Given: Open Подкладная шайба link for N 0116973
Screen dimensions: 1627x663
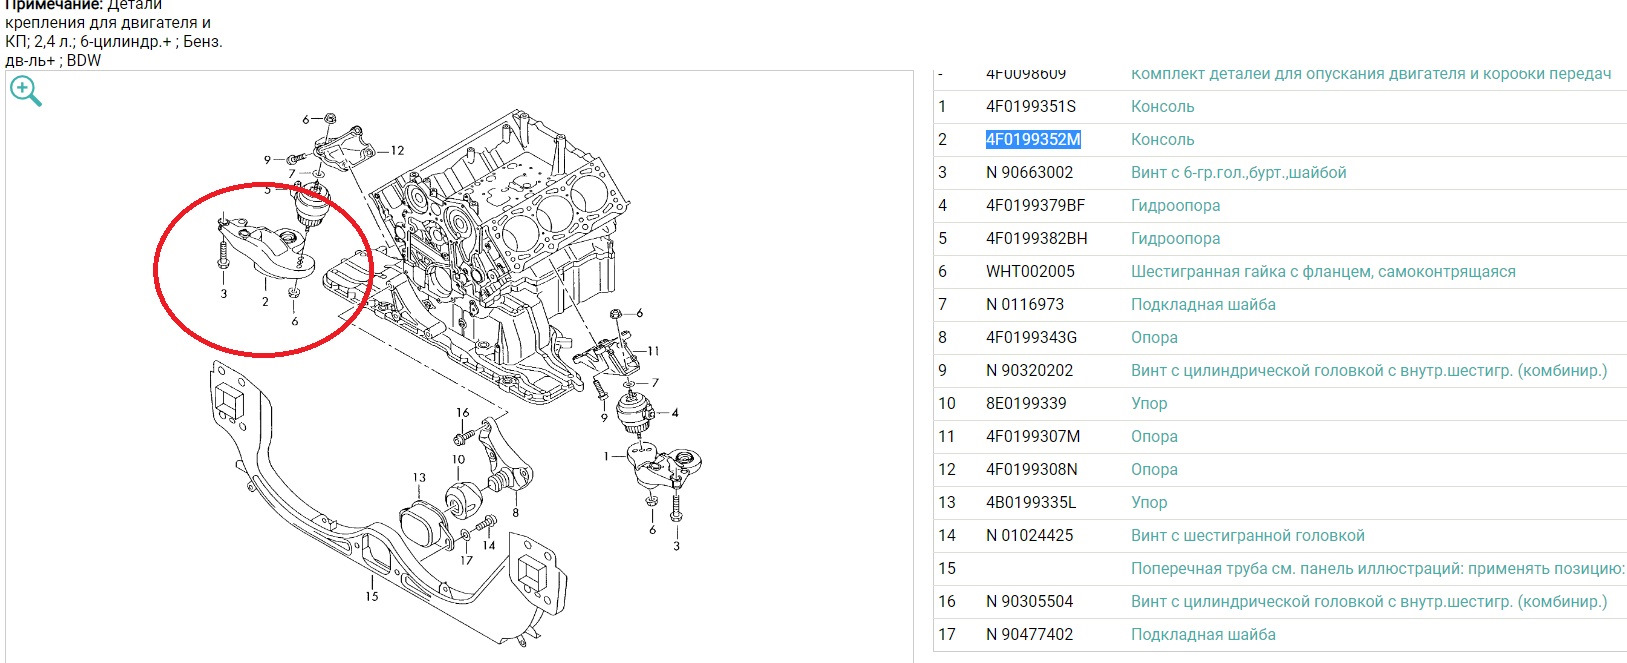Looking at the screenshot, I should pyautogui.click(x=1203, y=305).
